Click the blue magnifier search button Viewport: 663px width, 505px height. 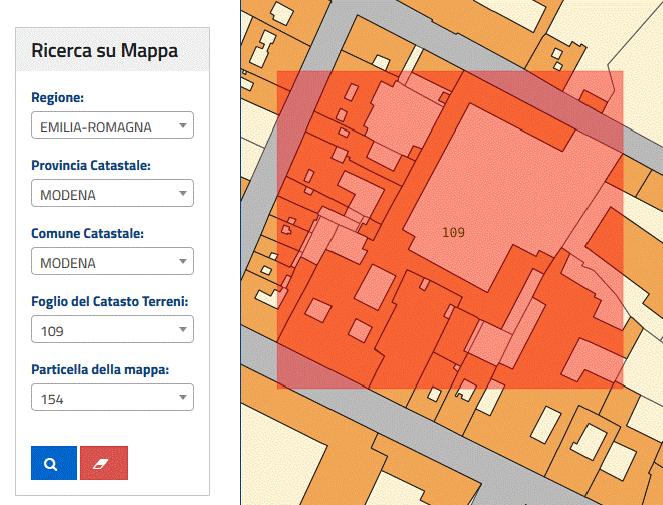[54, 463]
